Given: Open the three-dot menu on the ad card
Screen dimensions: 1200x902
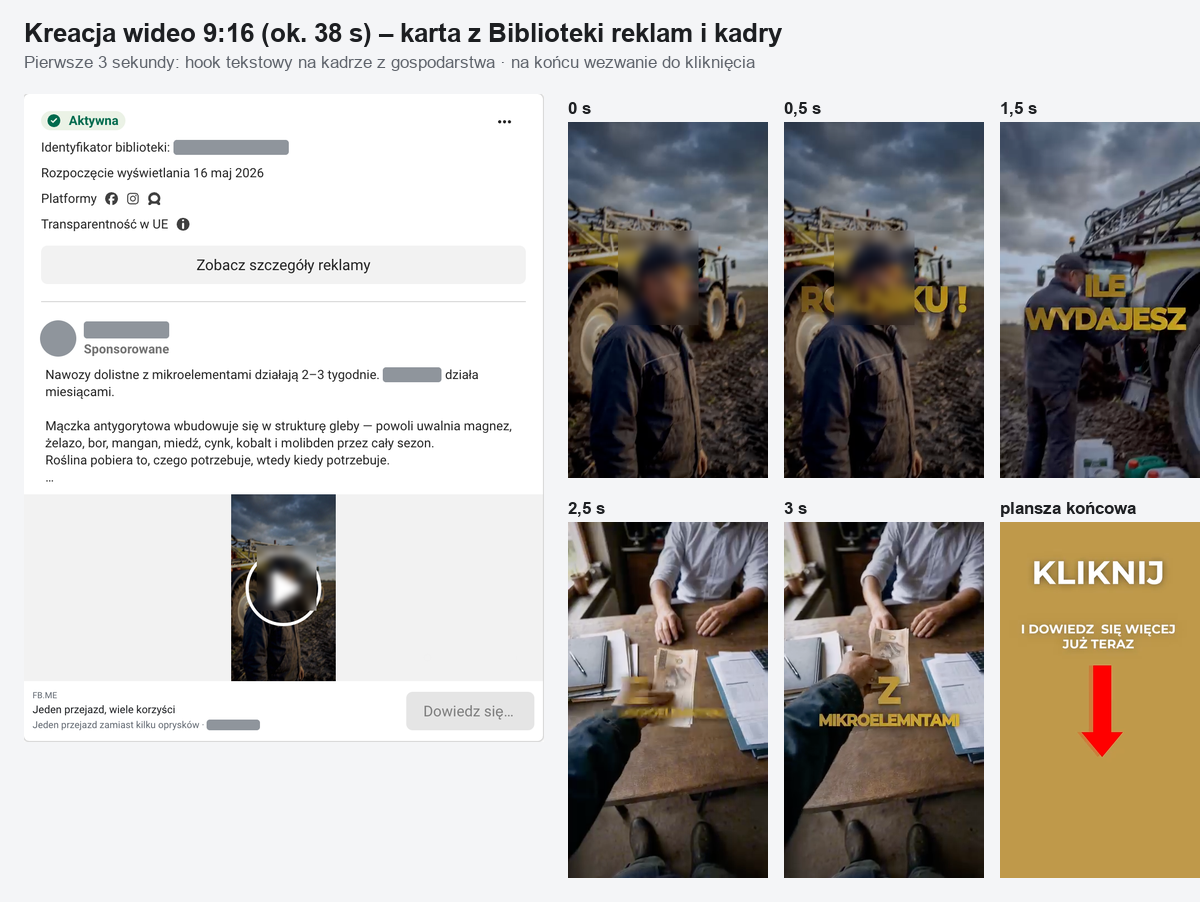Looking at the screenshot, I should (504, 122).
